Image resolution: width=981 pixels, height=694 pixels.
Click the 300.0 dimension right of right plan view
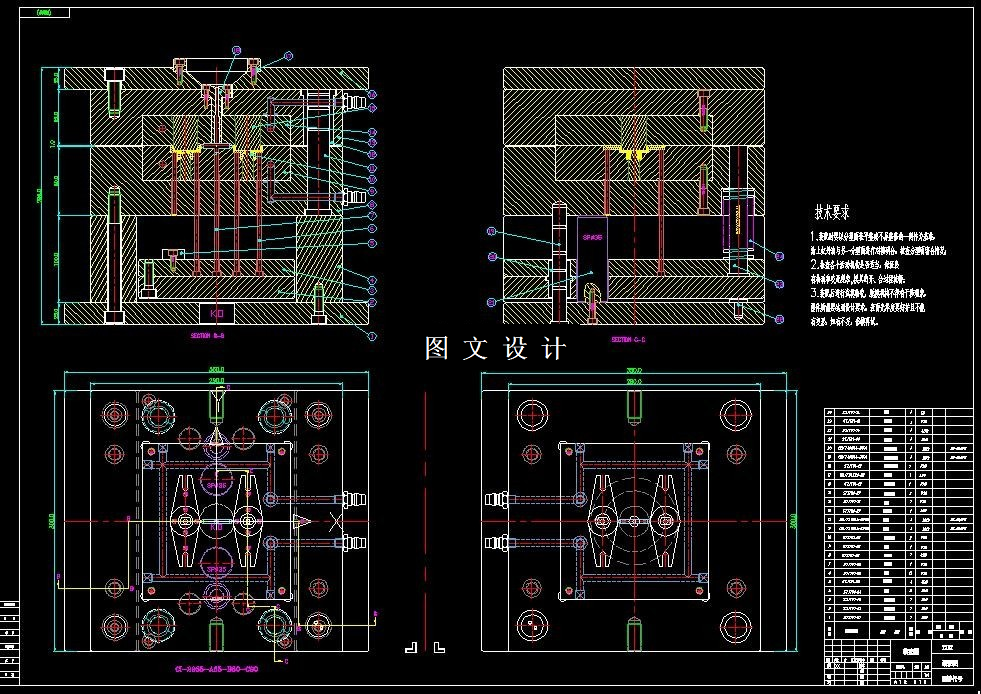(794, 520)
